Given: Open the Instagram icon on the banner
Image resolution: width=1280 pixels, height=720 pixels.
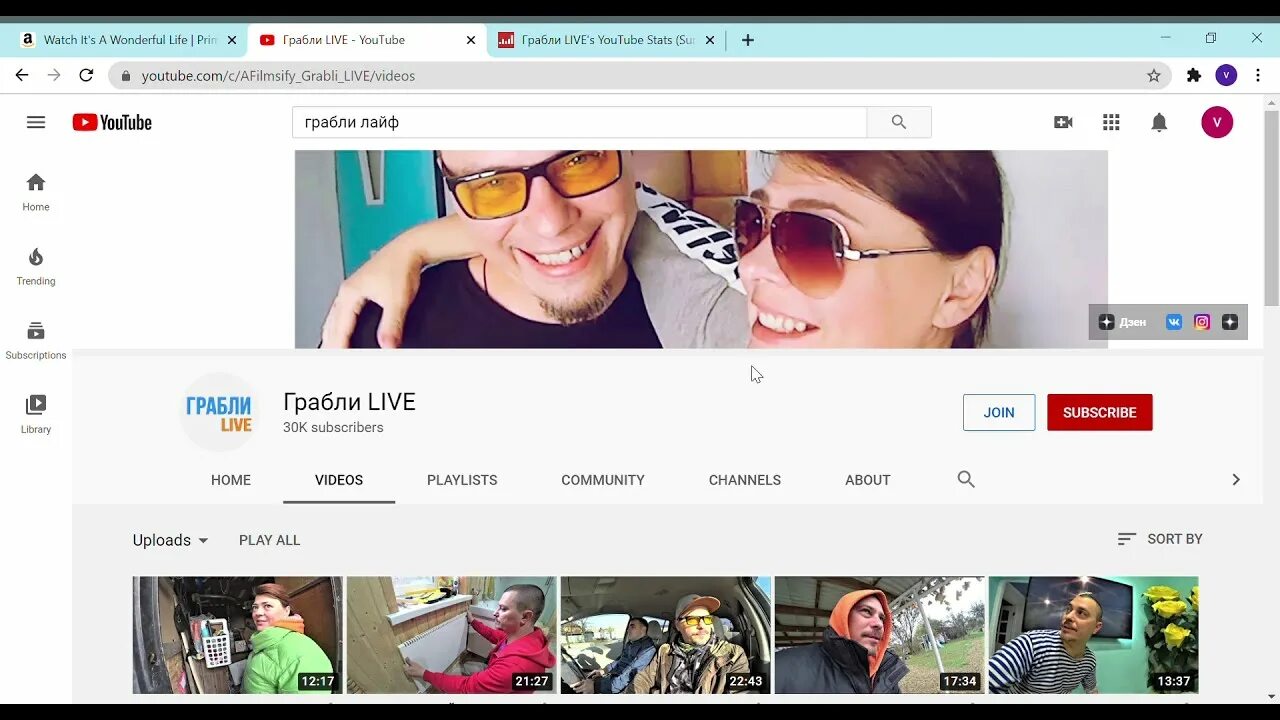Looking at the screenshot, I should pos(1202,322).
